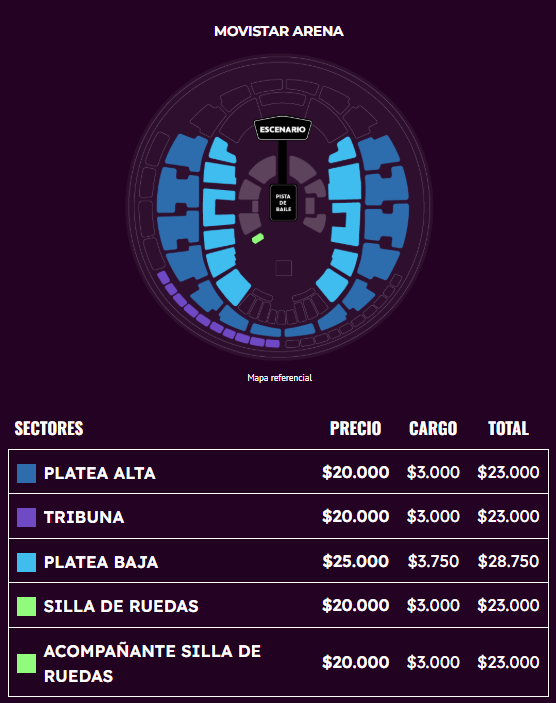Click the Tribuna purple color swatch
Viewport: 556px width, 703px height.
pyautogui.click(x=26, y=517)
